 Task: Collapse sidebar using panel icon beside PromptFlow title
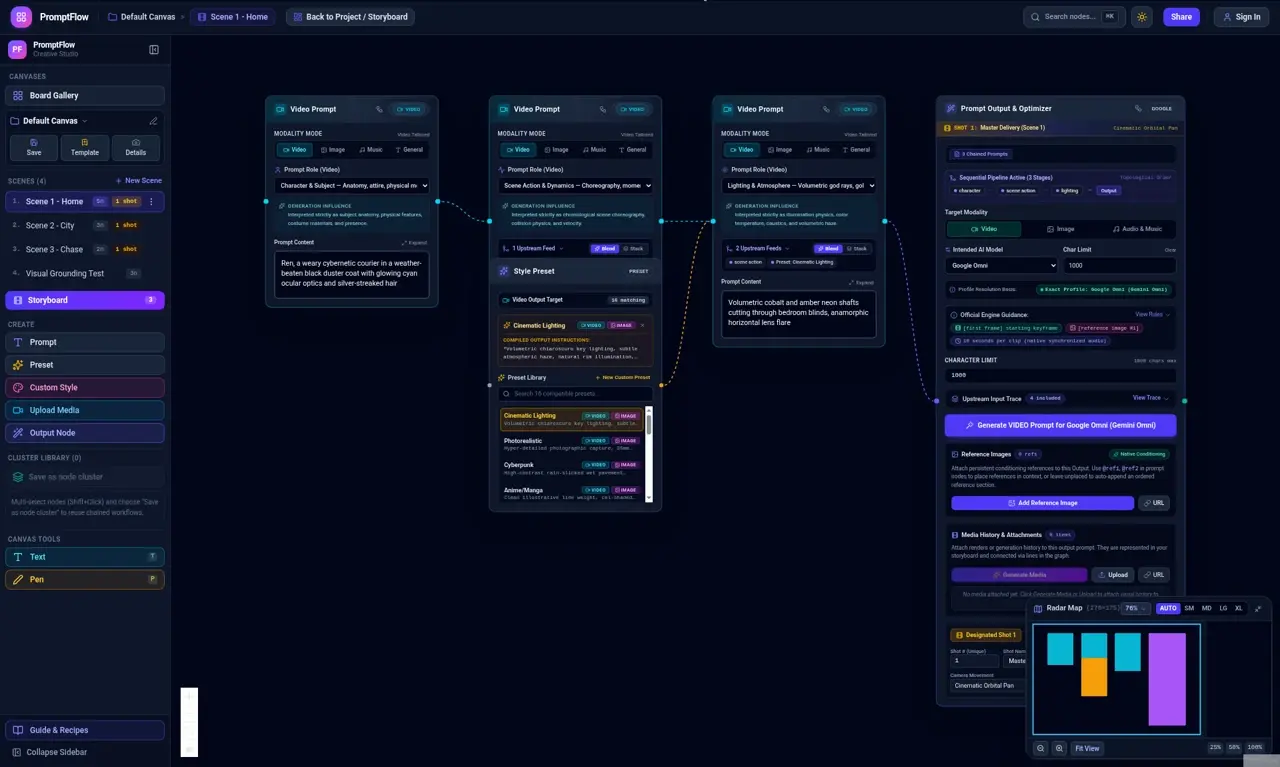[154, 49]
